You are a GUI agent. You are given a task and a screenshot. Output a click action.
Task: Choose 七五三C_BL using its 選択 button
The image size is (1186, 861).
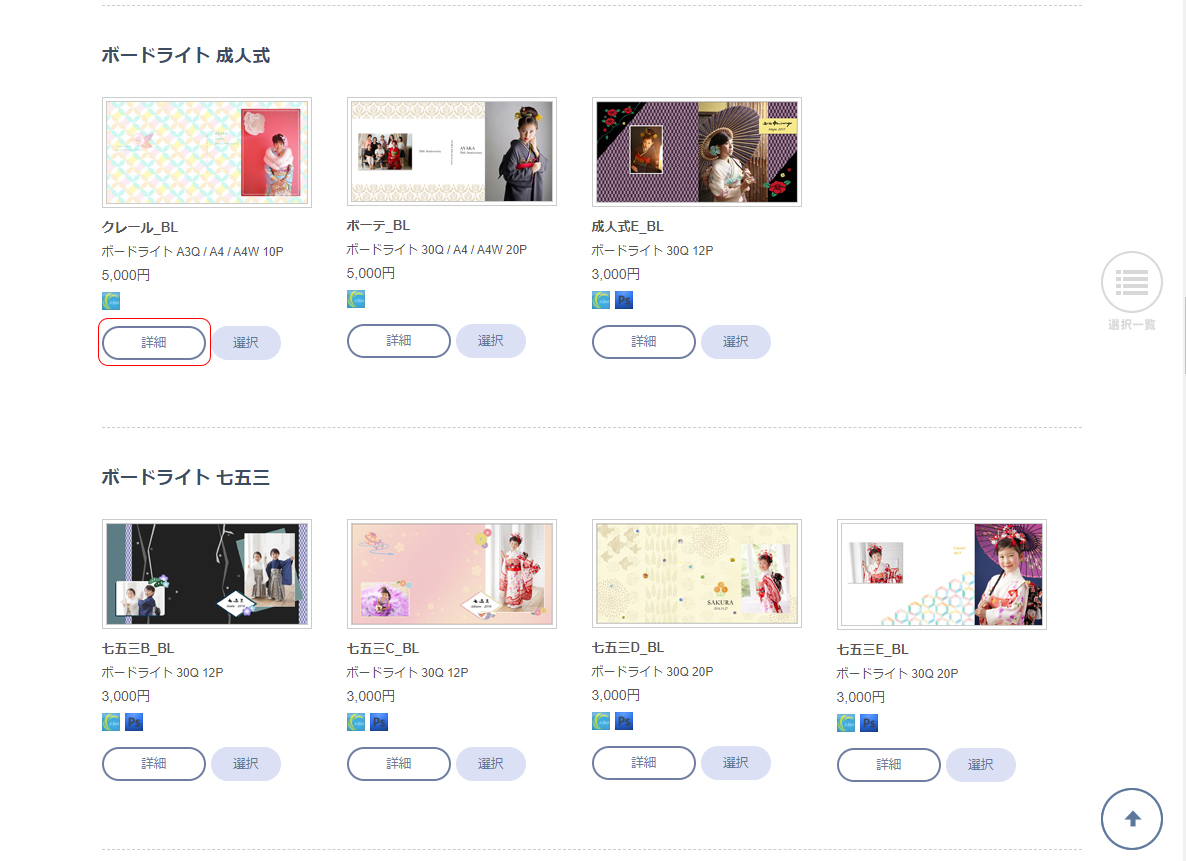pos(490,764)
